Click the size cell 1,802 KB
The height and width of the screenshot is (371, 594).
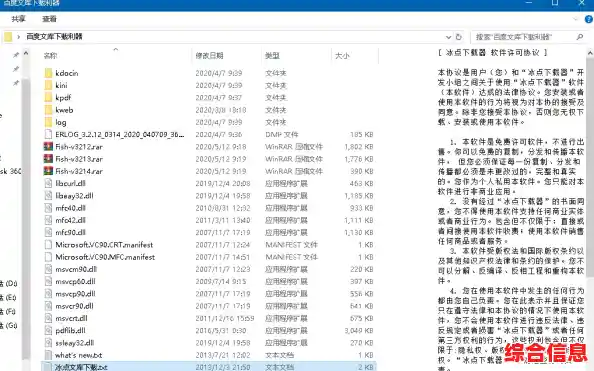[359, 147]
